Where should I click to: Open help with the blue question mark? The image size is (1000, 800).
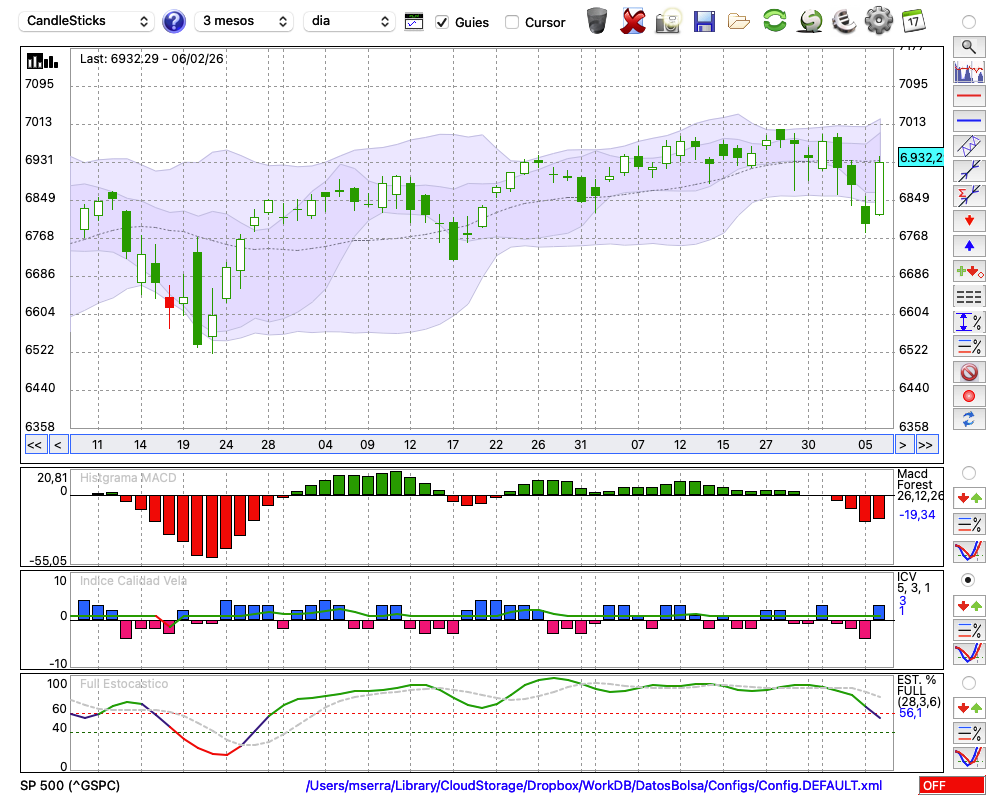[x=173, y=22]
